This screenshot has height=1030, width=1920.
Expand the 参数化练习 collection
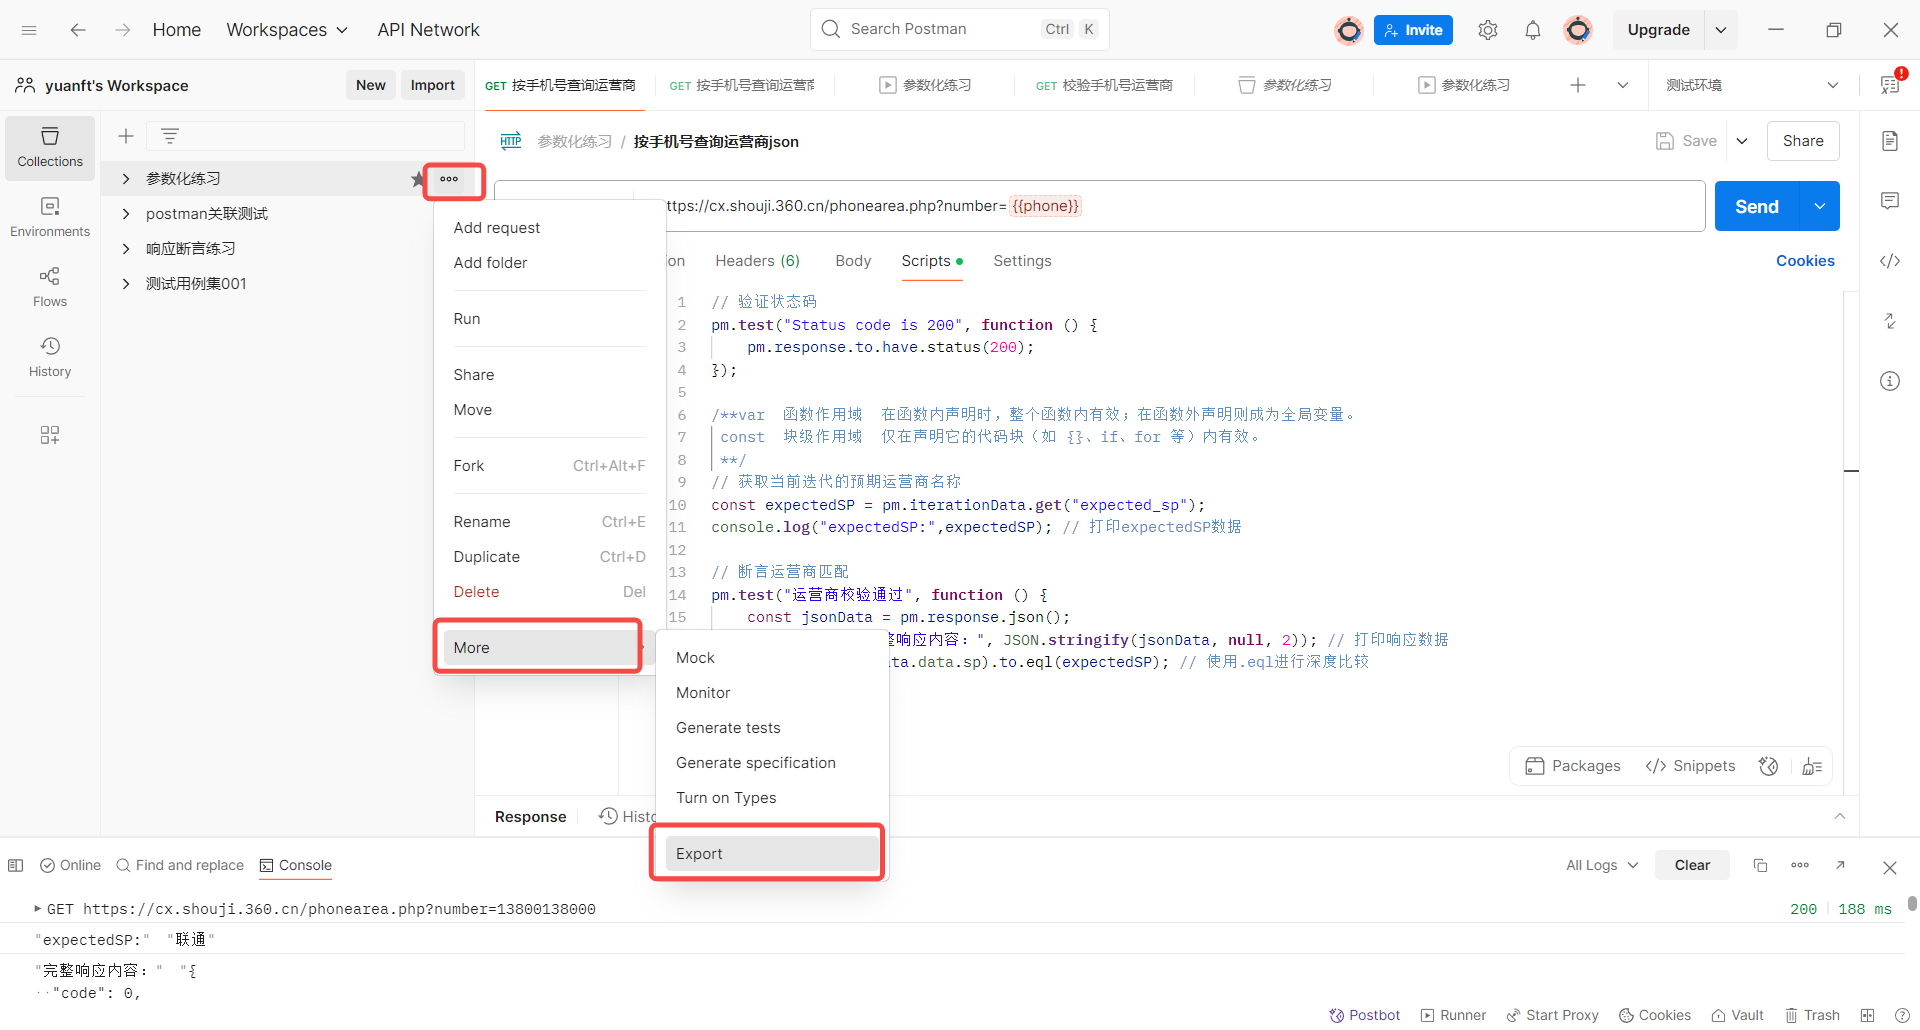(126, 179)
